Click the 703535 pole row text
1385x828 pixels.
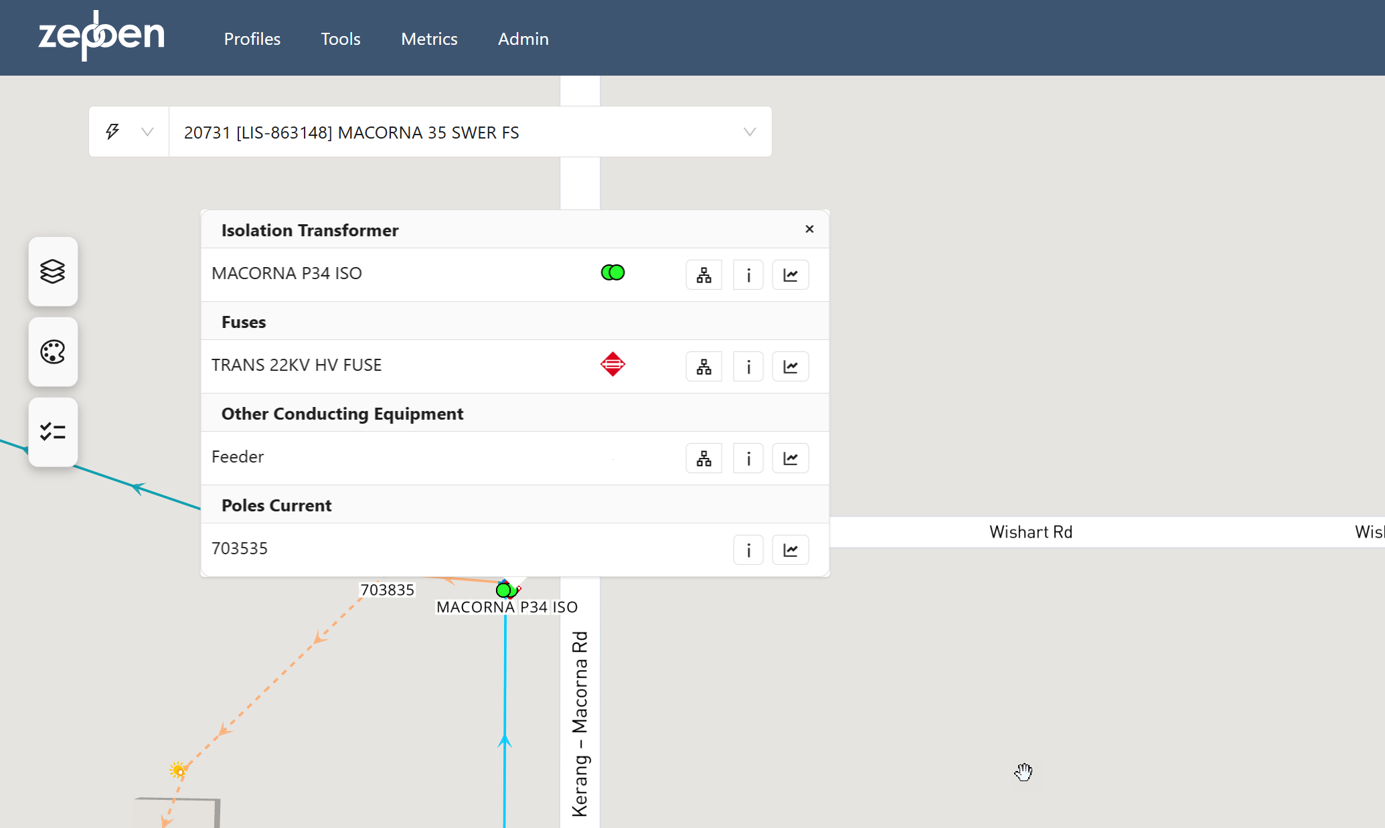point(240,548)
